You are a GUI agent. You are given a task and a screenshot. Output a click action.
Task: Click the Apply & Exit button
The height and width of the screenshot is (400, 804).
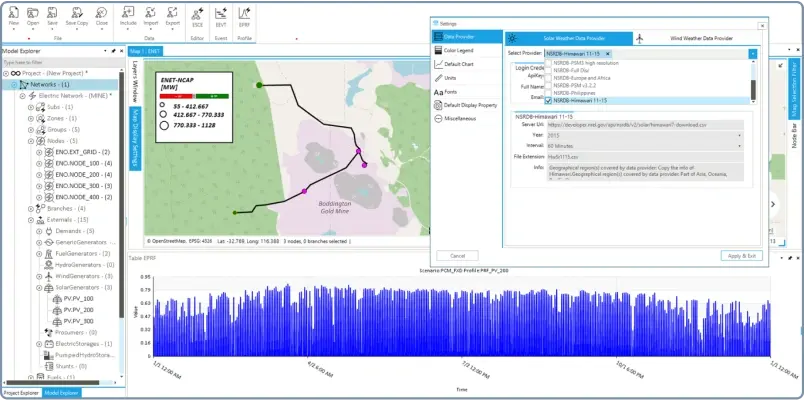742,256
